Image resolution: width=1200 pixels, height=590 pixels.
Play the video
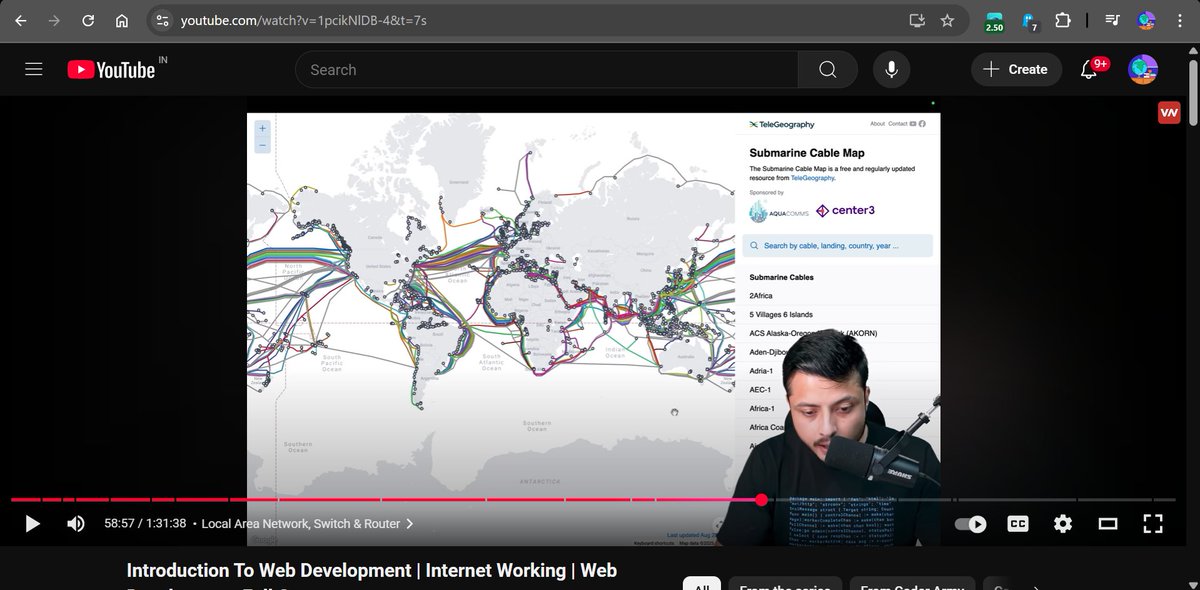(32, 523)
